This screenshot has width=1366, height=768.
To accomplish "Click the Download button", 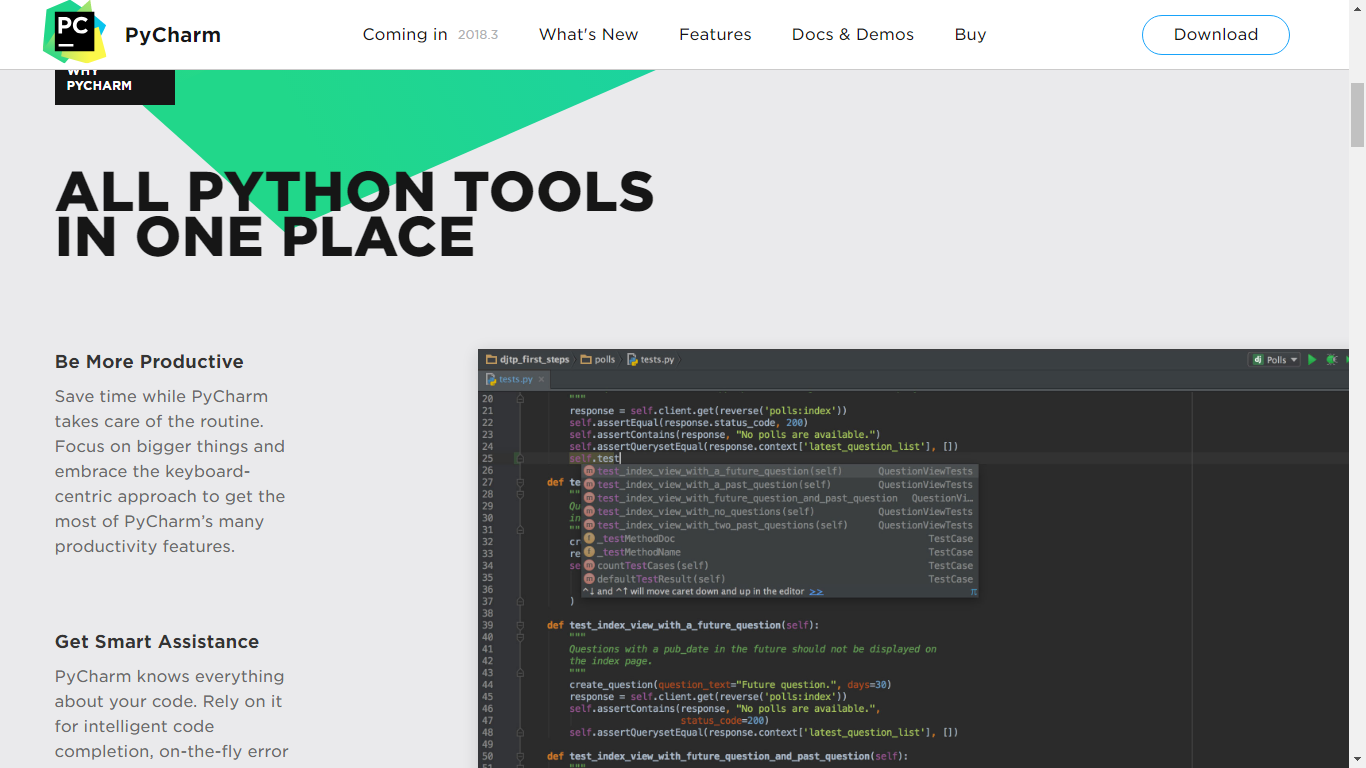I will (1215, 35).
